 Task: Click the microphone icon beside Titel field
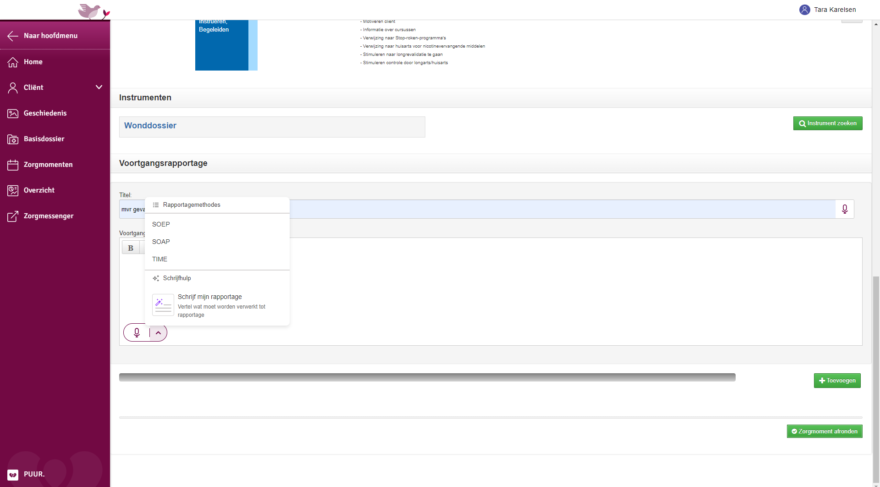[845, 209]
